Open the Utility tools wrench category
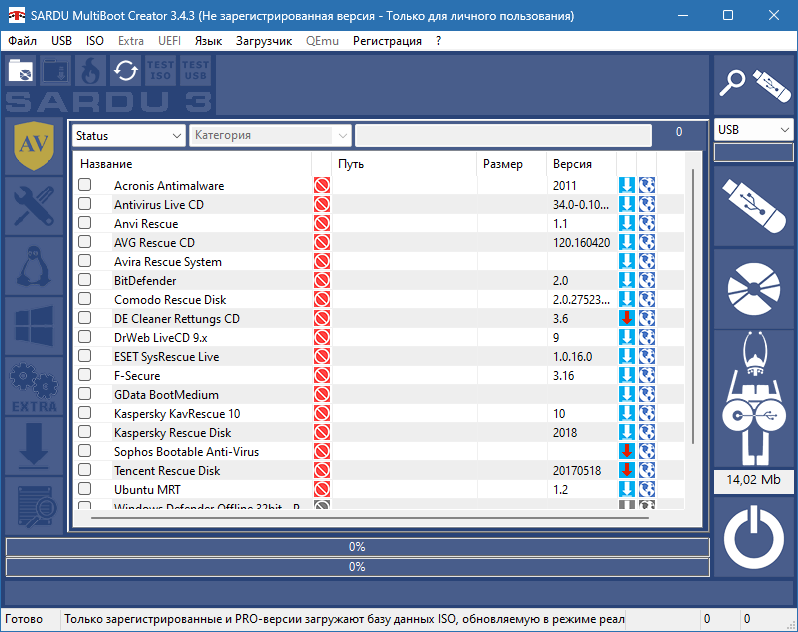The height and width of the screenshot is (632, 798). coord(34,206)
